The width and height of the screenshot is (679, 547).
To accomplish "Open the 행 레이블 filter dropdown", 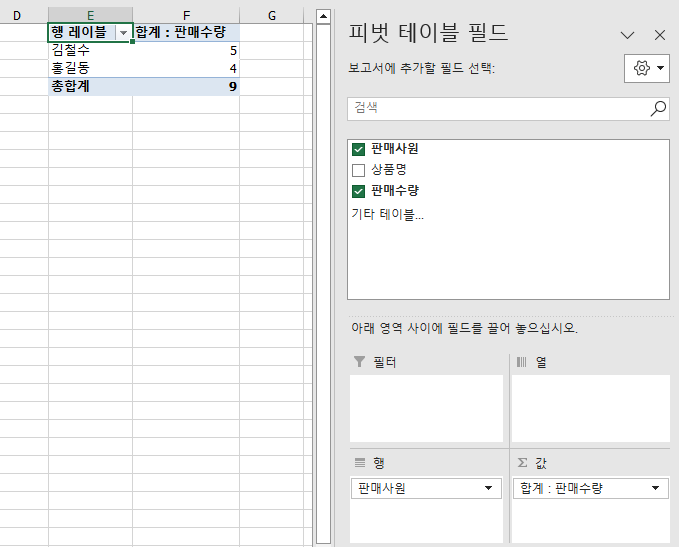I will (x=123, y=32).
